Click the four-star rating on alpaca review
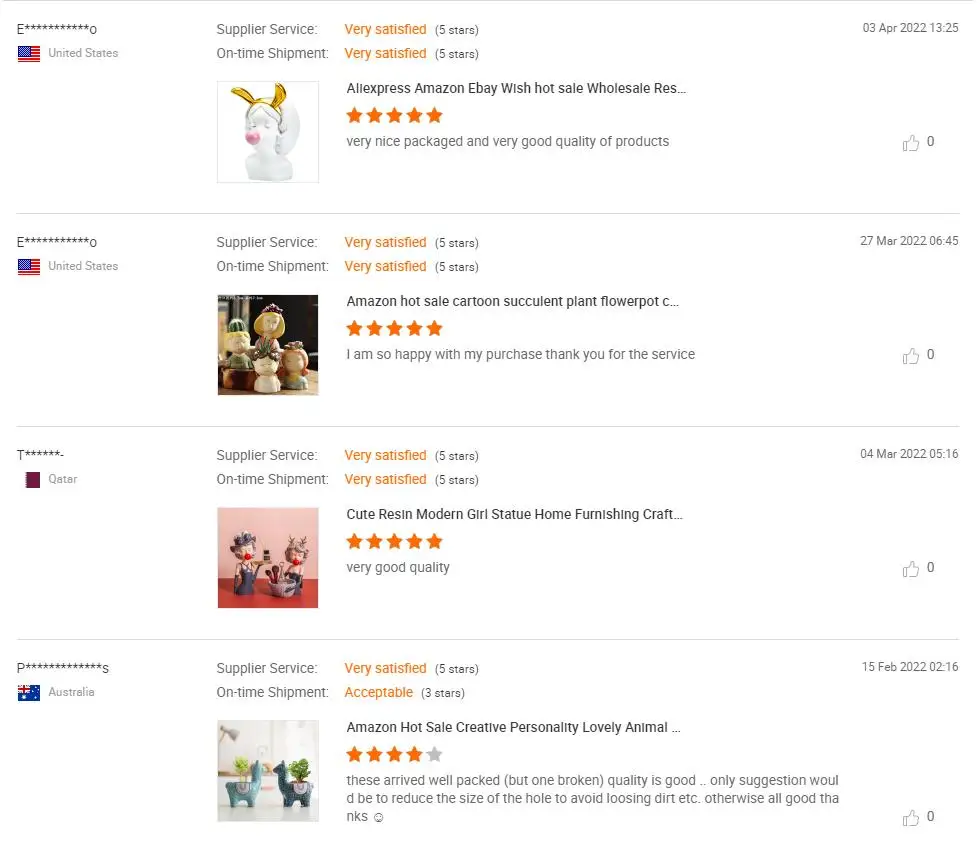 click(394, 754)
